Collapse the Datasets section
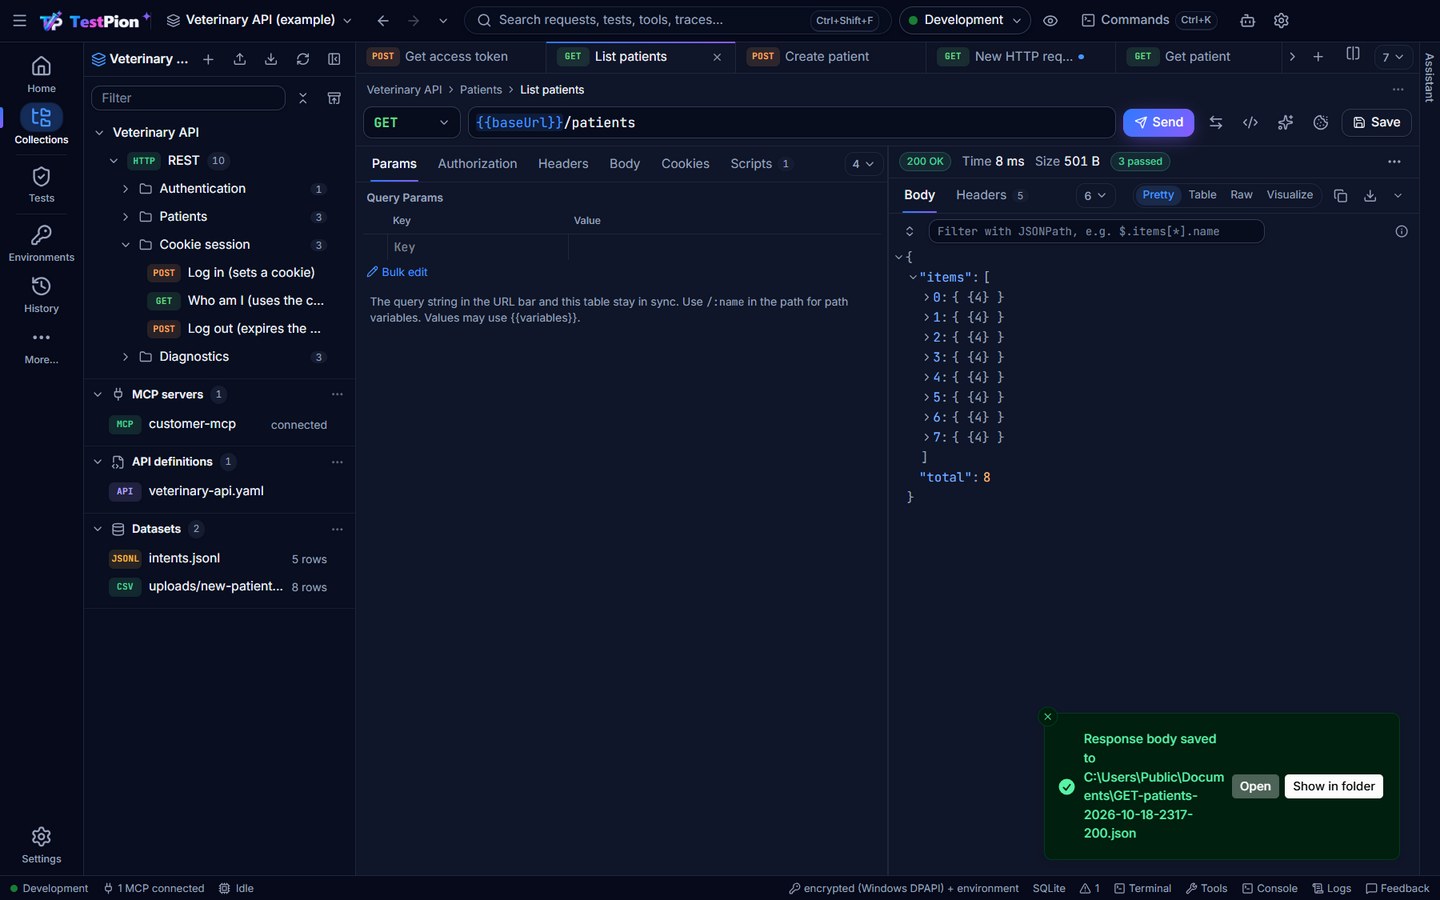1440x900 pixels. 98,529
